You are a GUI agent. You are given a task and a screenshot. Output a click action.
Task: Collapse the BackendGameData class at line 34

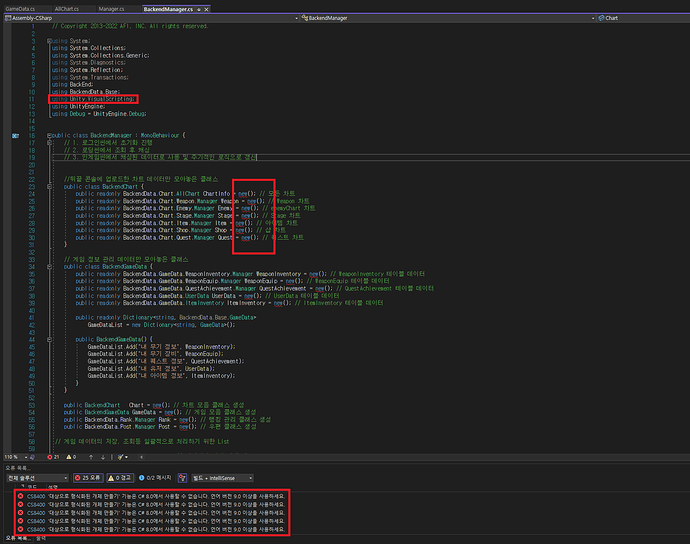49,267
